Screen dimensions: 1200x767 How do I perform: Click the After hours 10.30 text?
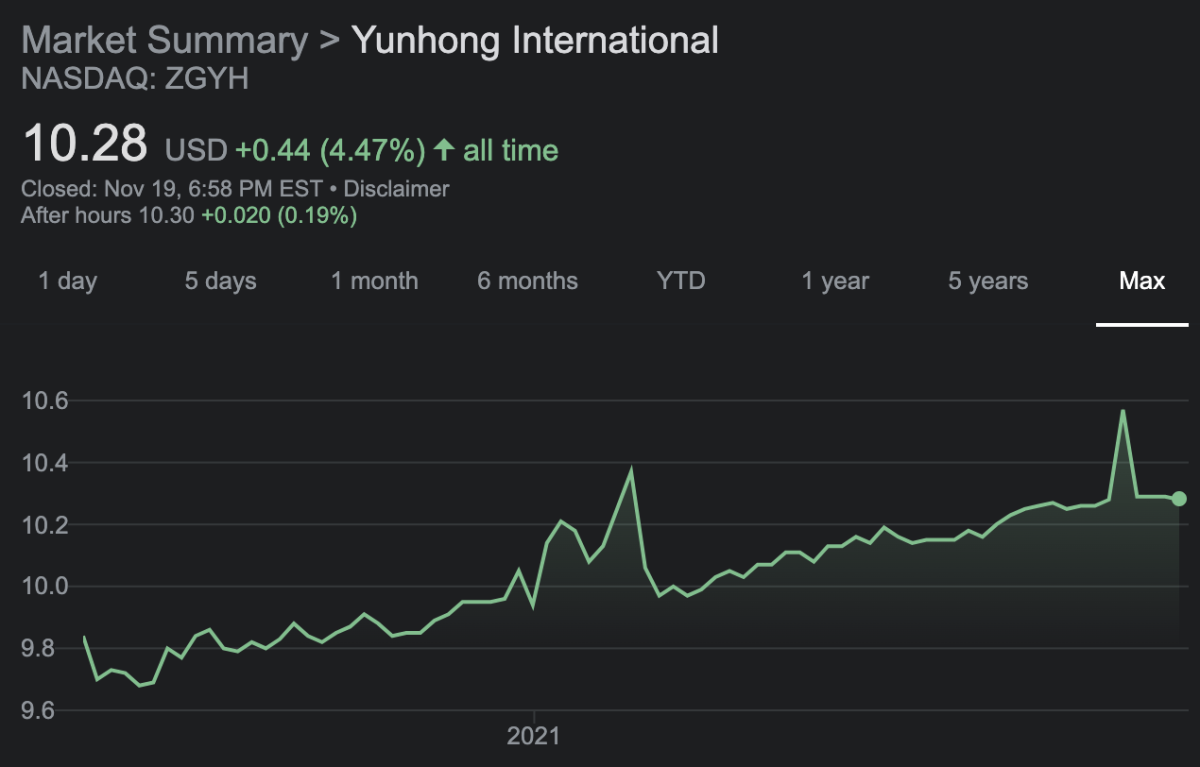coord(108,215)
